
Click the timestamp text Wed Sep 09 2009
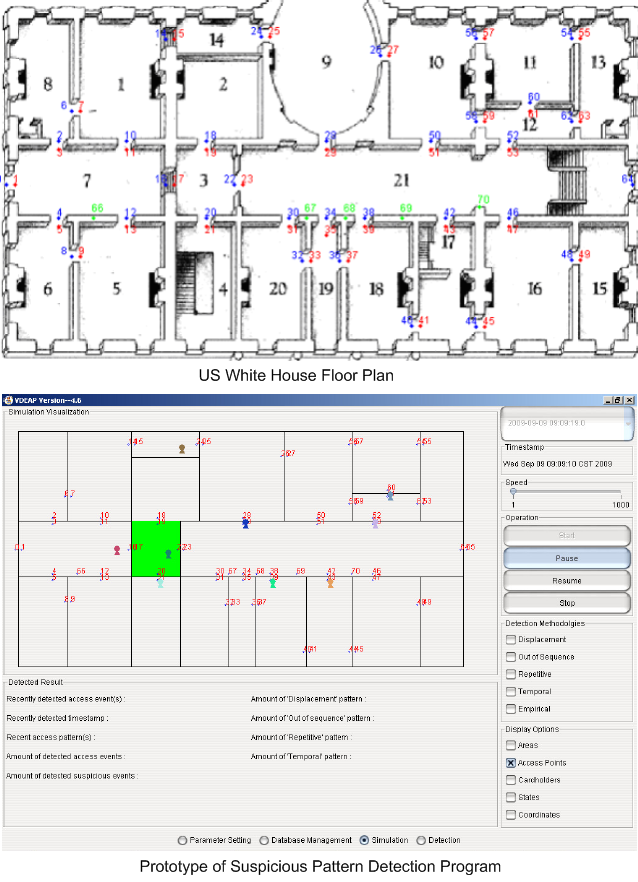tap(557, 464)
